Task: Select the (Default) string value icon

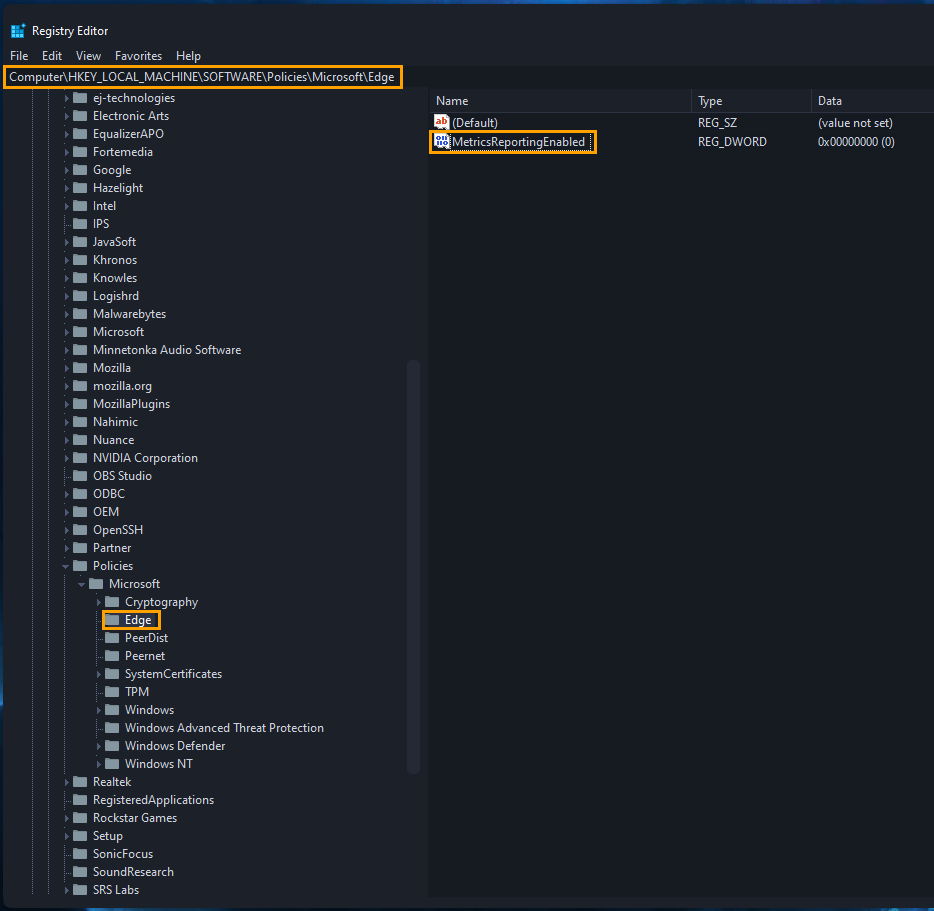Action: 441,122
